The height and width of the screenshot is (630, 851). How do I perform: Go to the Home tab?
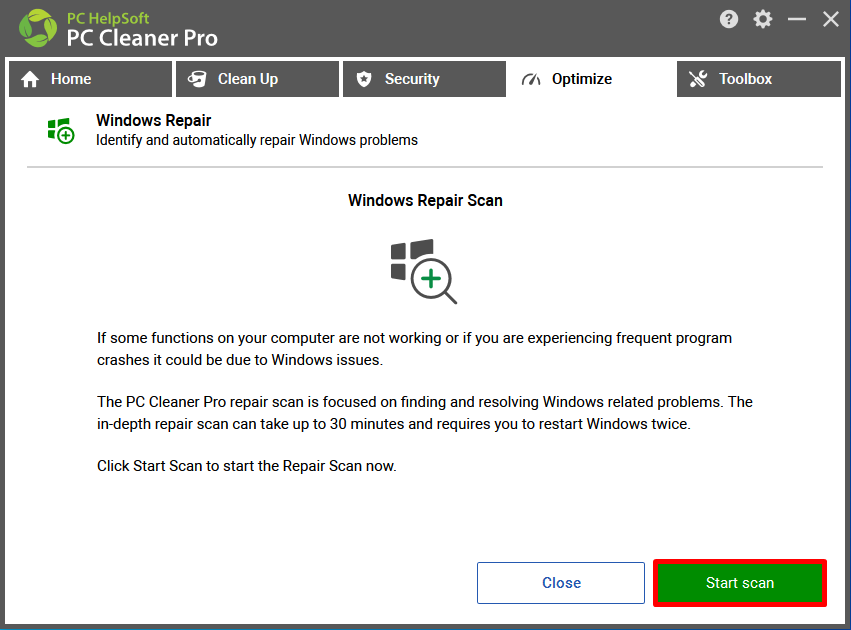click(x=91, y=79)
